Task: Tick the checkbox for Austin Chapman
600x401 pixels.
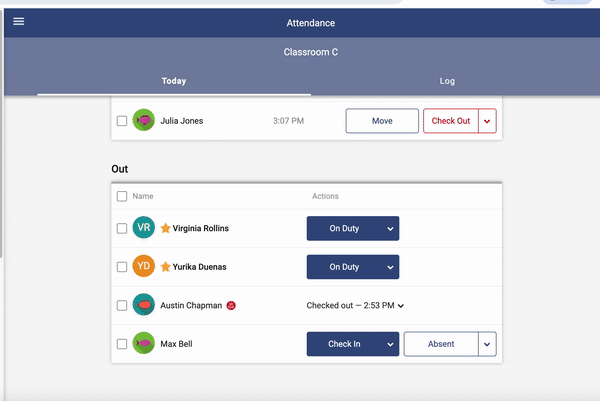Action: click(122, 305)
